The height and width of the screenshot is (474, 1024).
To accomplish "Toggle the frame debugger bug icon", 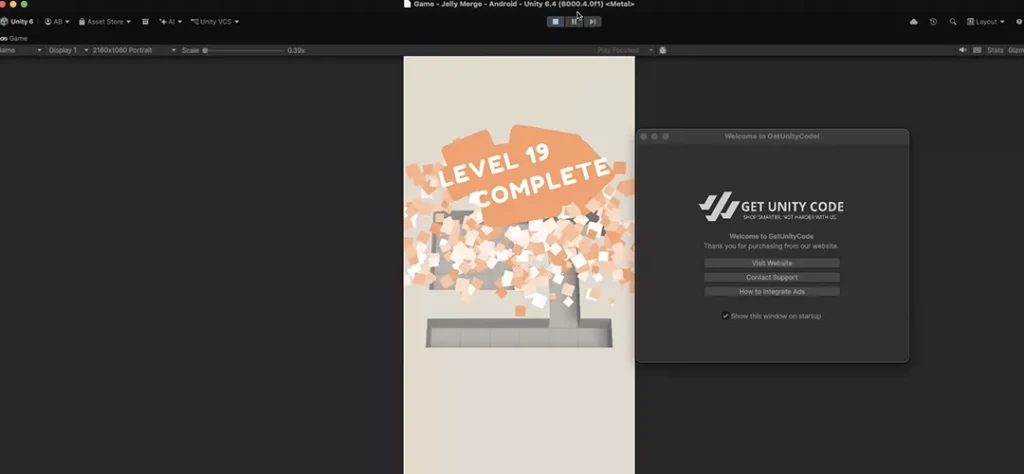I will tap(663, 50).
